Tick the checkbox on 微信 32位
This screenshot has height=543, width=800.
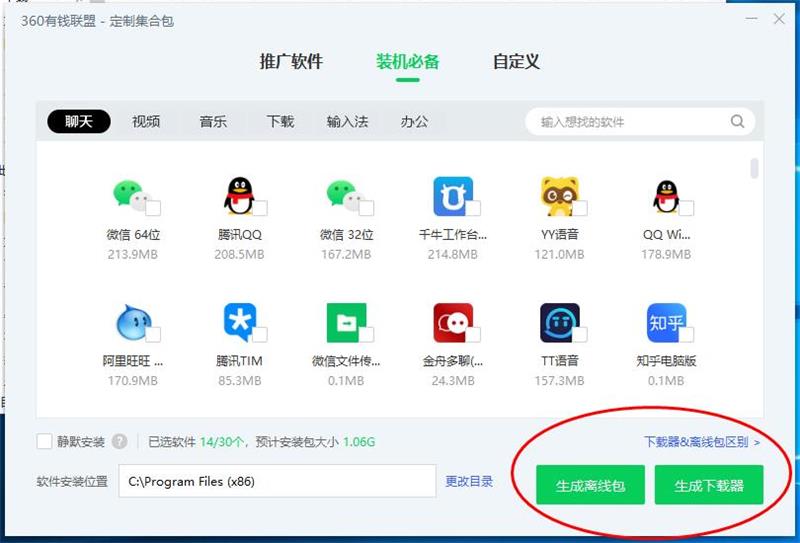[367, 208]
